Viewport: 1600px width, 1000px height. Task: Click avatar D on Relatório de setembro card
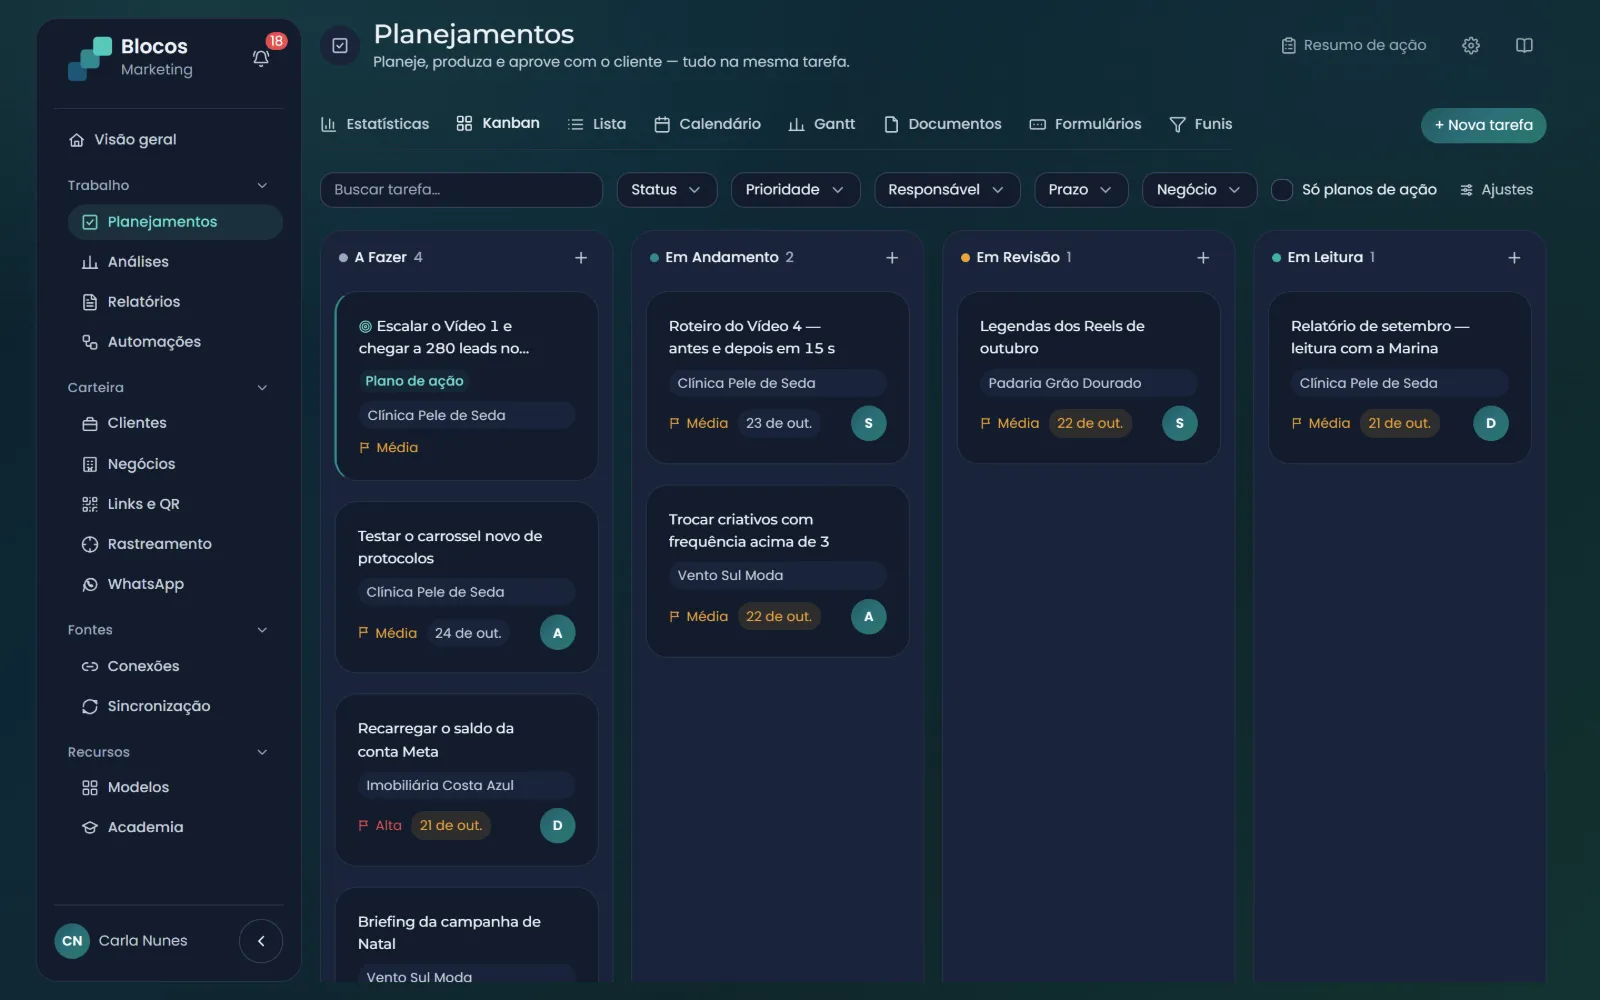pos(1490,423)
